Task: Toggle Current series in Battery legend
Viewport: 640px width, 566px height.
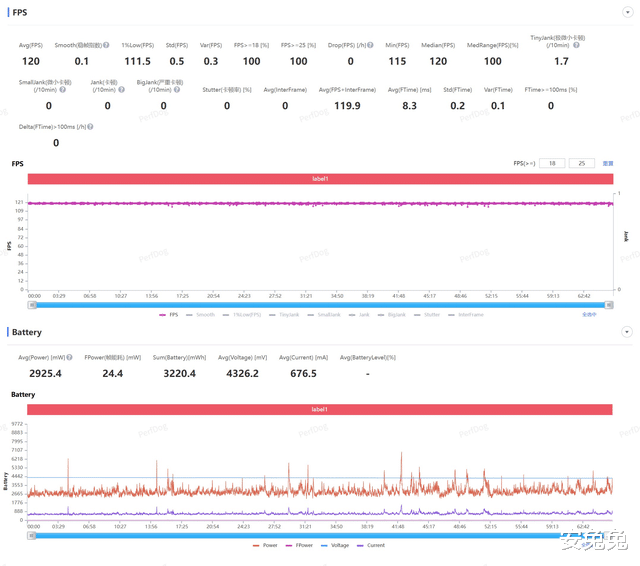Action: [371, 545]
